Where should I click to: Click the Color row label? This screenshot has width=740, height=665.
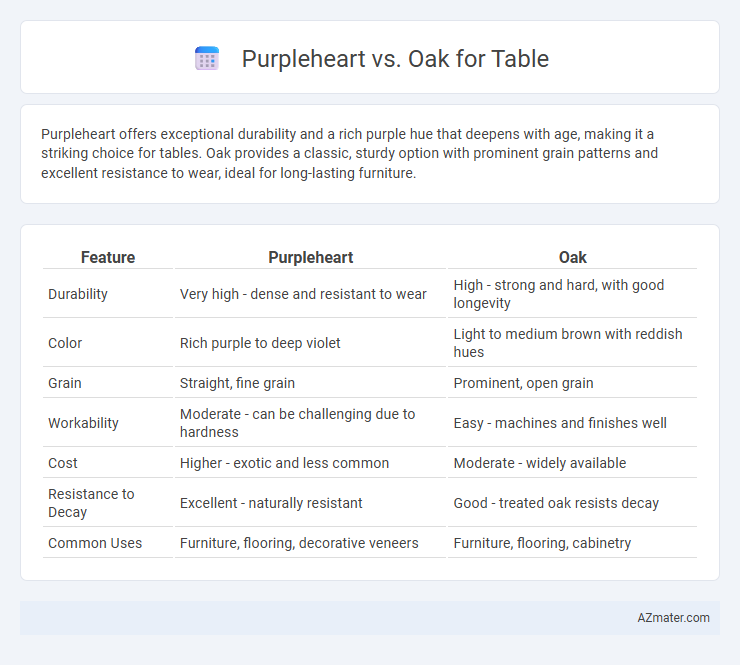point(65,343)
